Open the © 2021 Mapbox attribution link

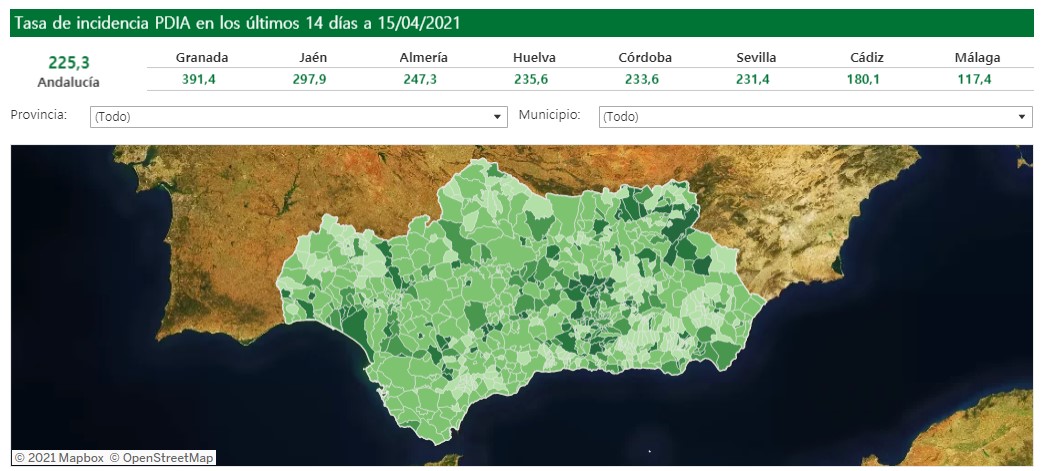coord(59,458)
